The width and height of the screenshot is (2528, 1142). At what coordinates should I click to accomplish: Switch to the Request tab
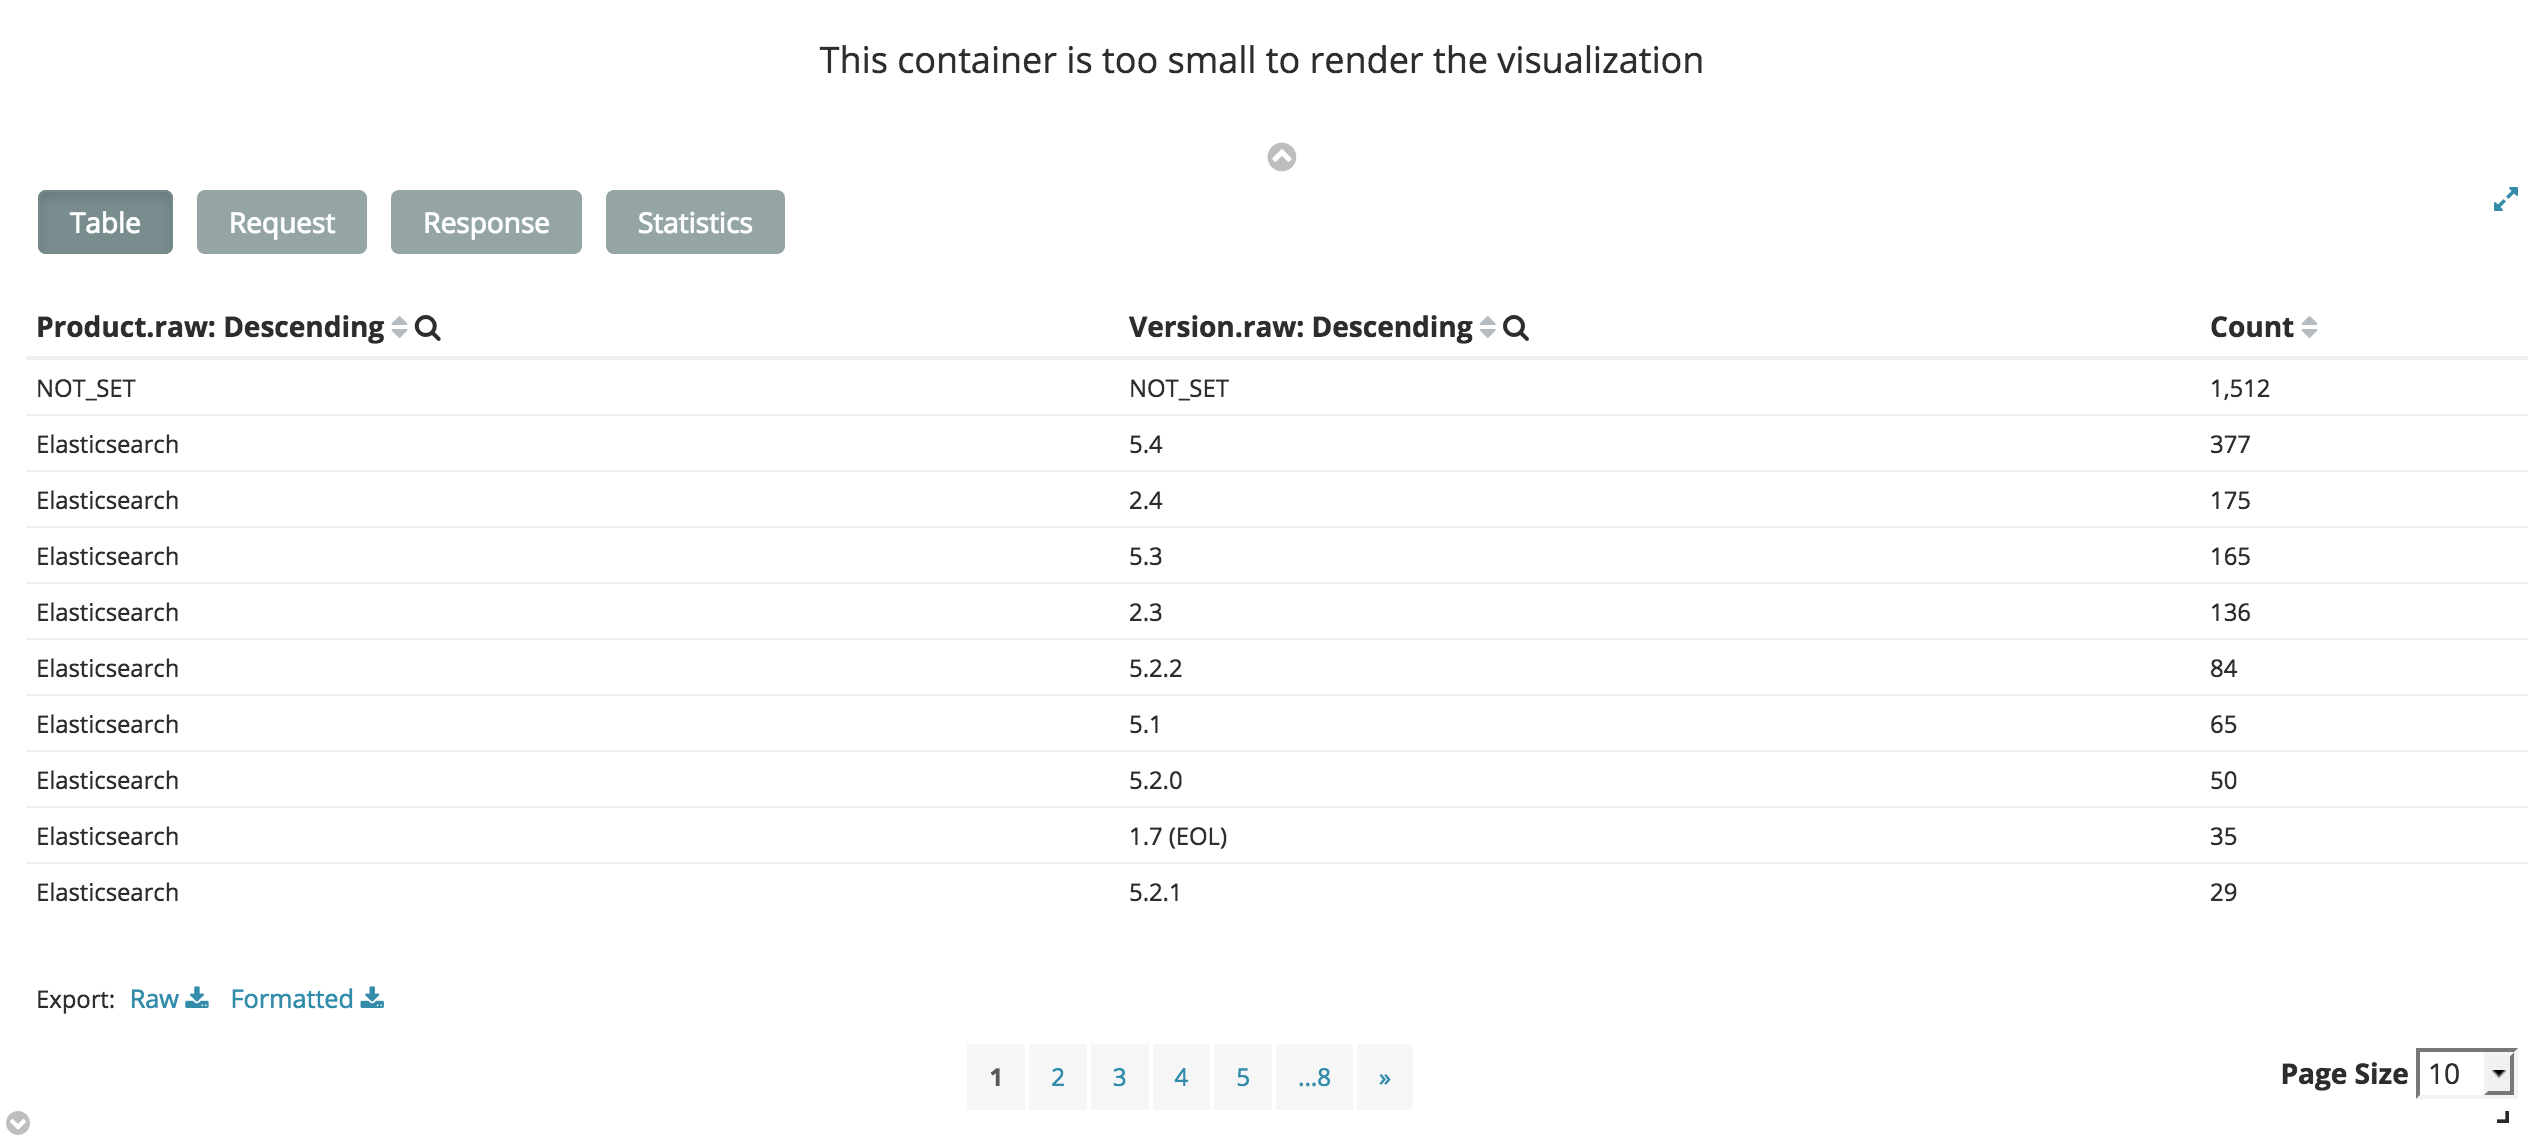click(281, 221)
